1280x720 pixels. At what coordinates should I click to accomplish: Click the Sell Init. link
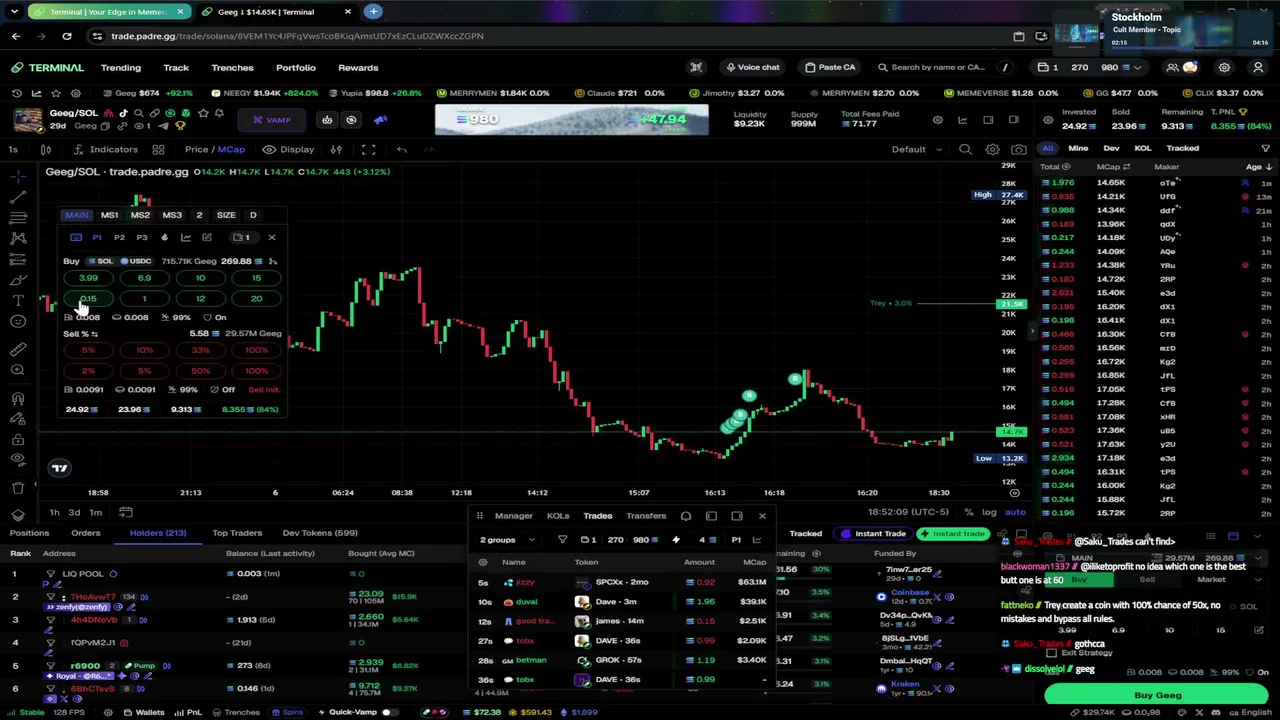pyautogui.click(x=264, y=390)
